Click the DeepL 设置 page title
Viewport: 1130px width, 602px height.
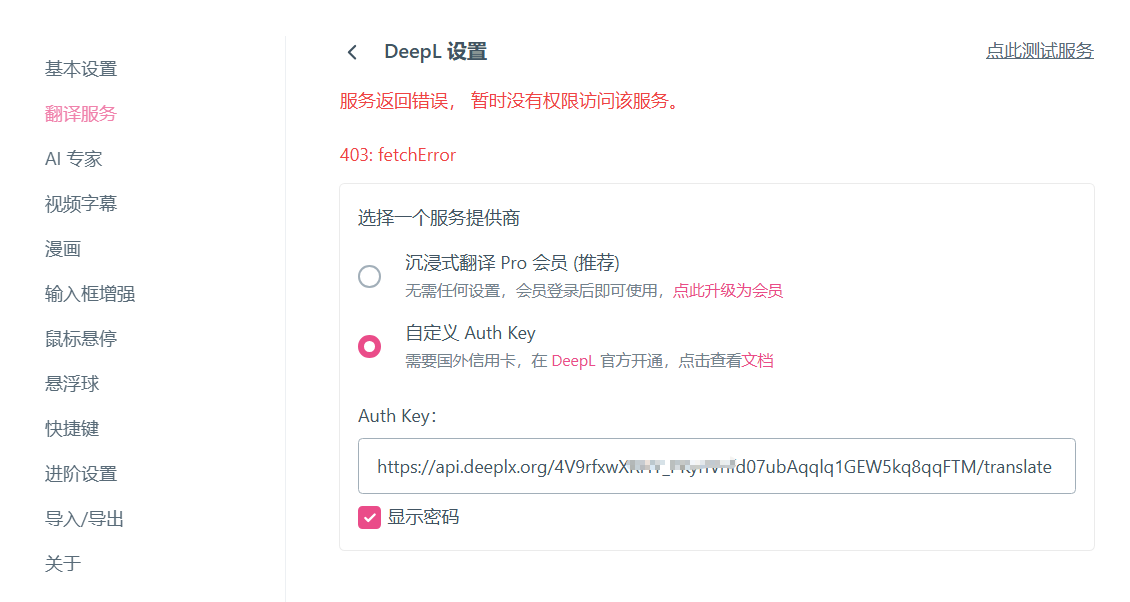[x=435, y=52]
